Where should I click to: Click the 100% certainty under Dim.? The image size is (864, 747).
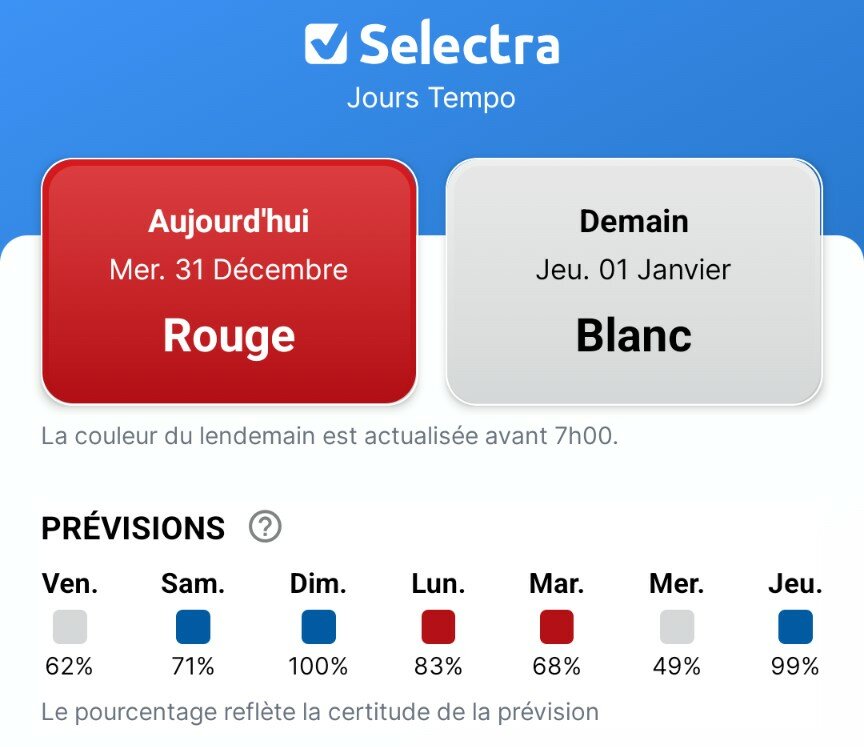(318, 666)
